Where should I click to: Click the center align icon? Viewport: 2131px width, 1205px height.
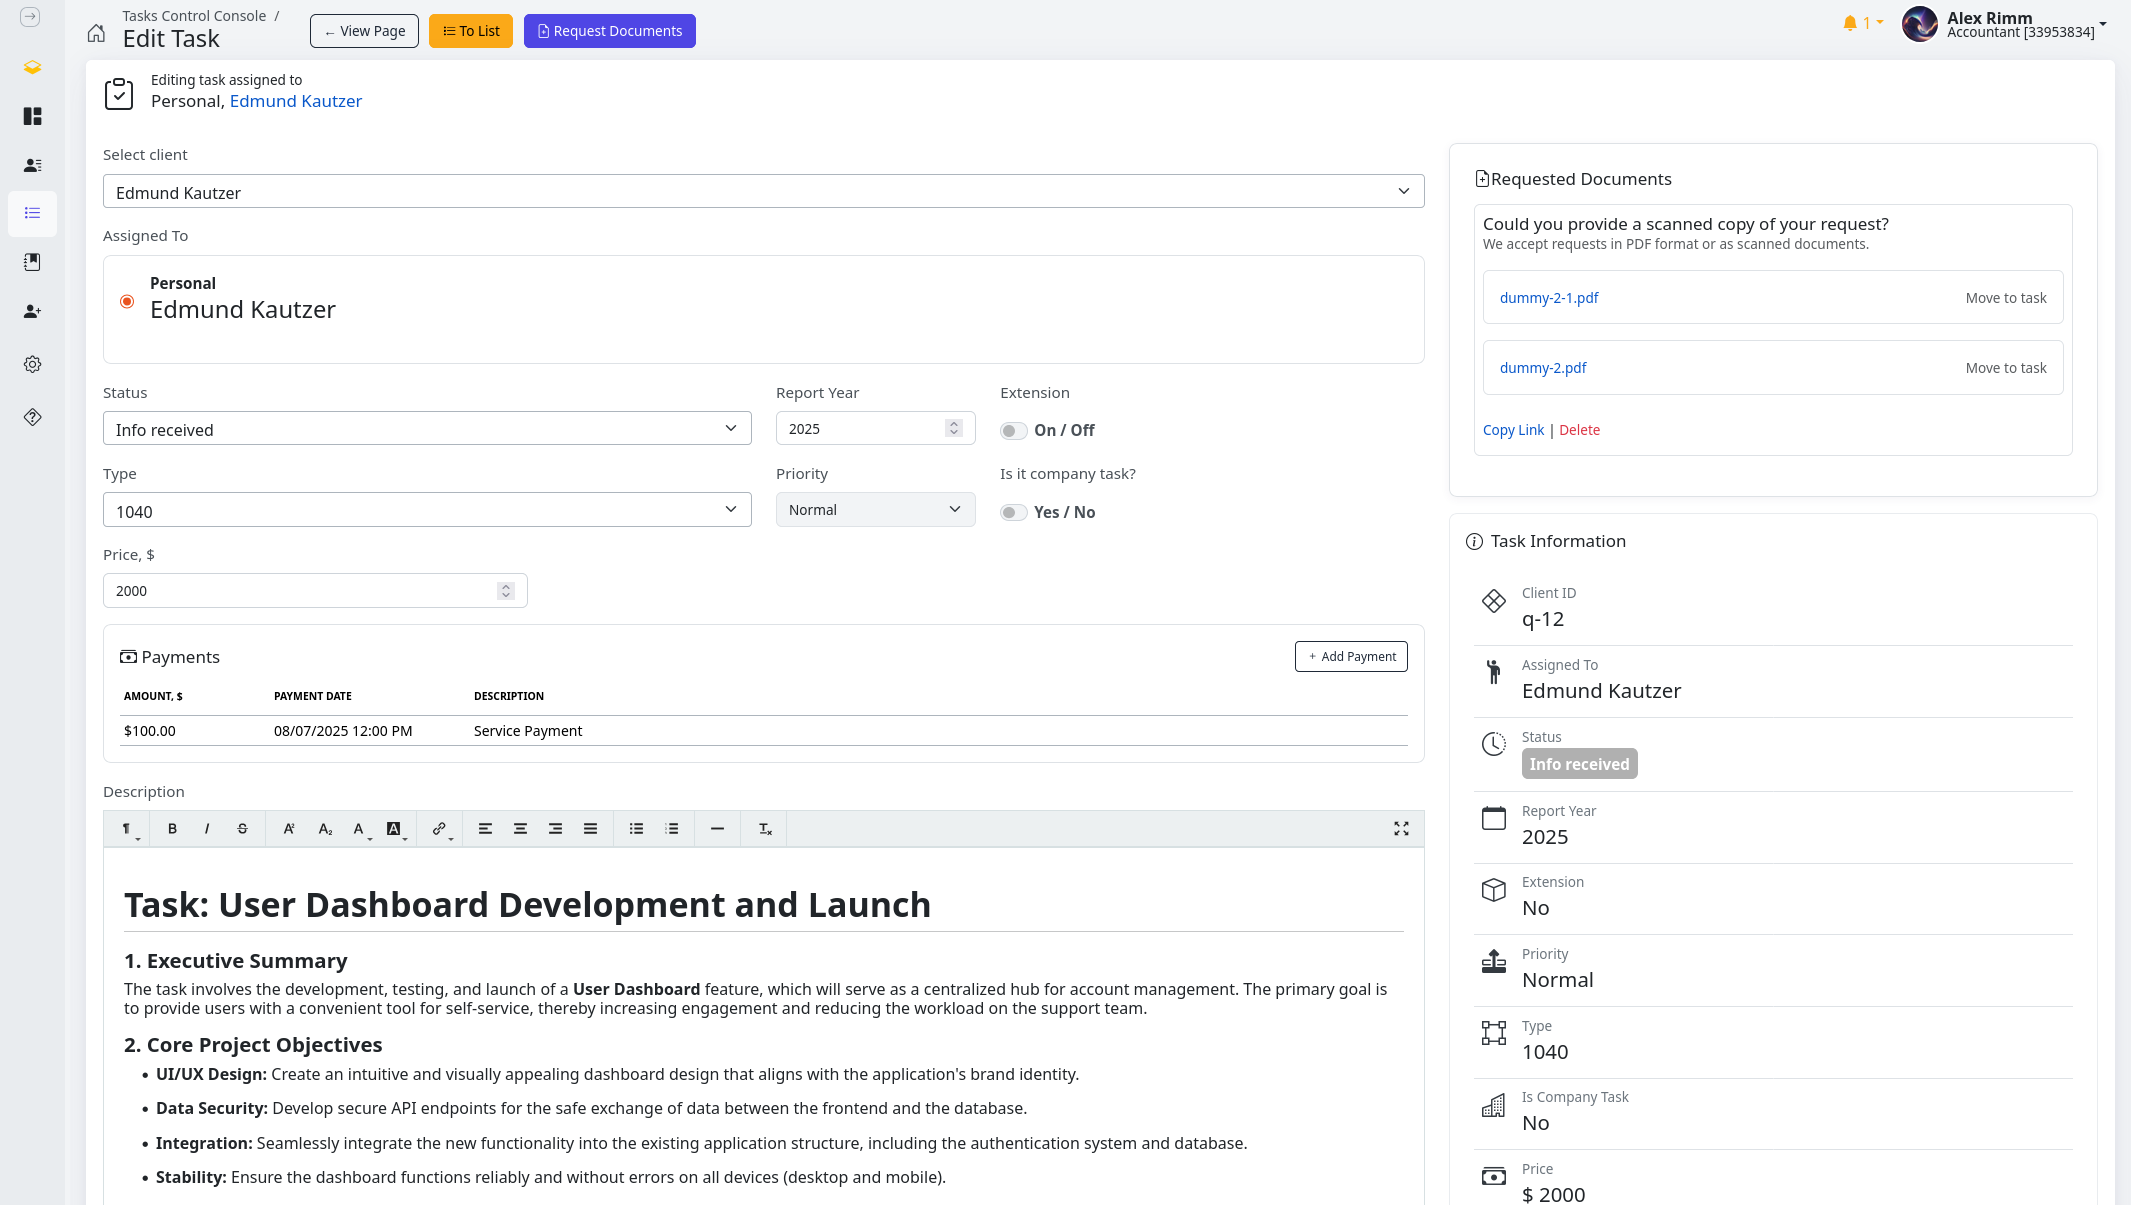click(x=520, y=829)
